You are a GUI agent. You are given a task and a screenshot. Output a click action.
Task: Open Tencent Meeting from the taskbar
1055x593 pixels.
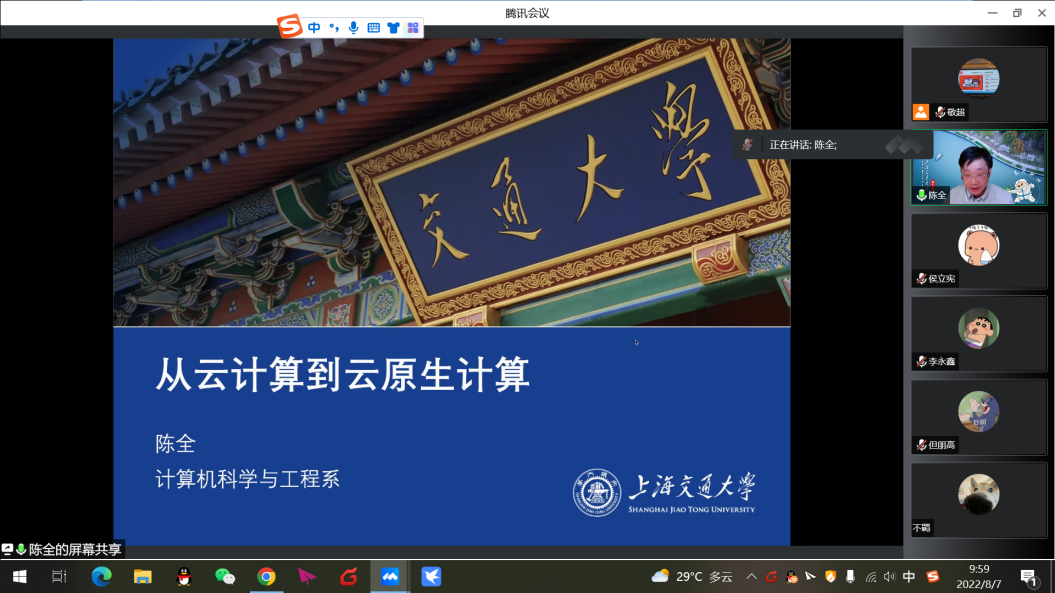click(390, 576)
